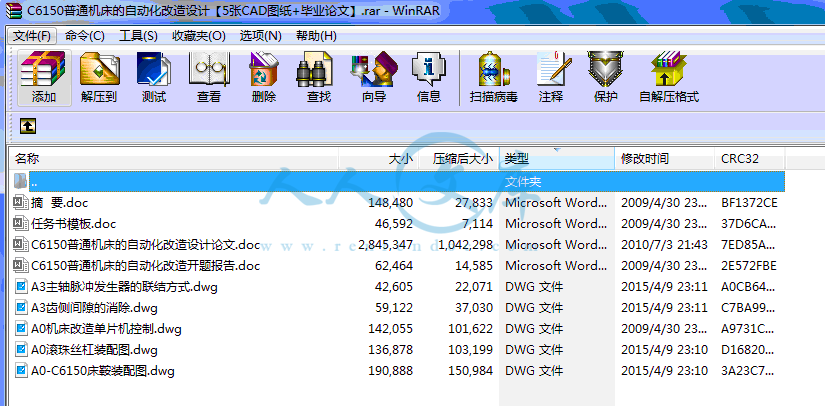This screenshot has height=406, width=825.
Task: Select A3主轴脉冲发生器的联结方式.dwg
Action: coord(124,287)
